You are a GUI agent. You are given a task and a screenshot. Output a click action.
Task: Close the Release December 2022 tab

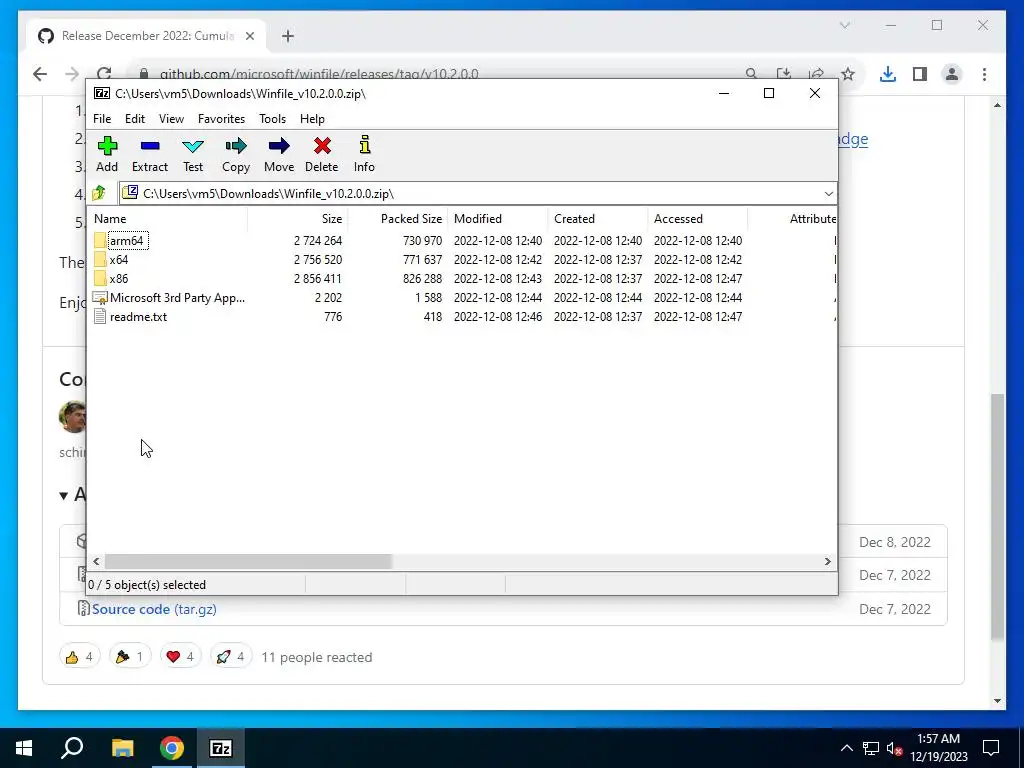click(x=249, y=36)
